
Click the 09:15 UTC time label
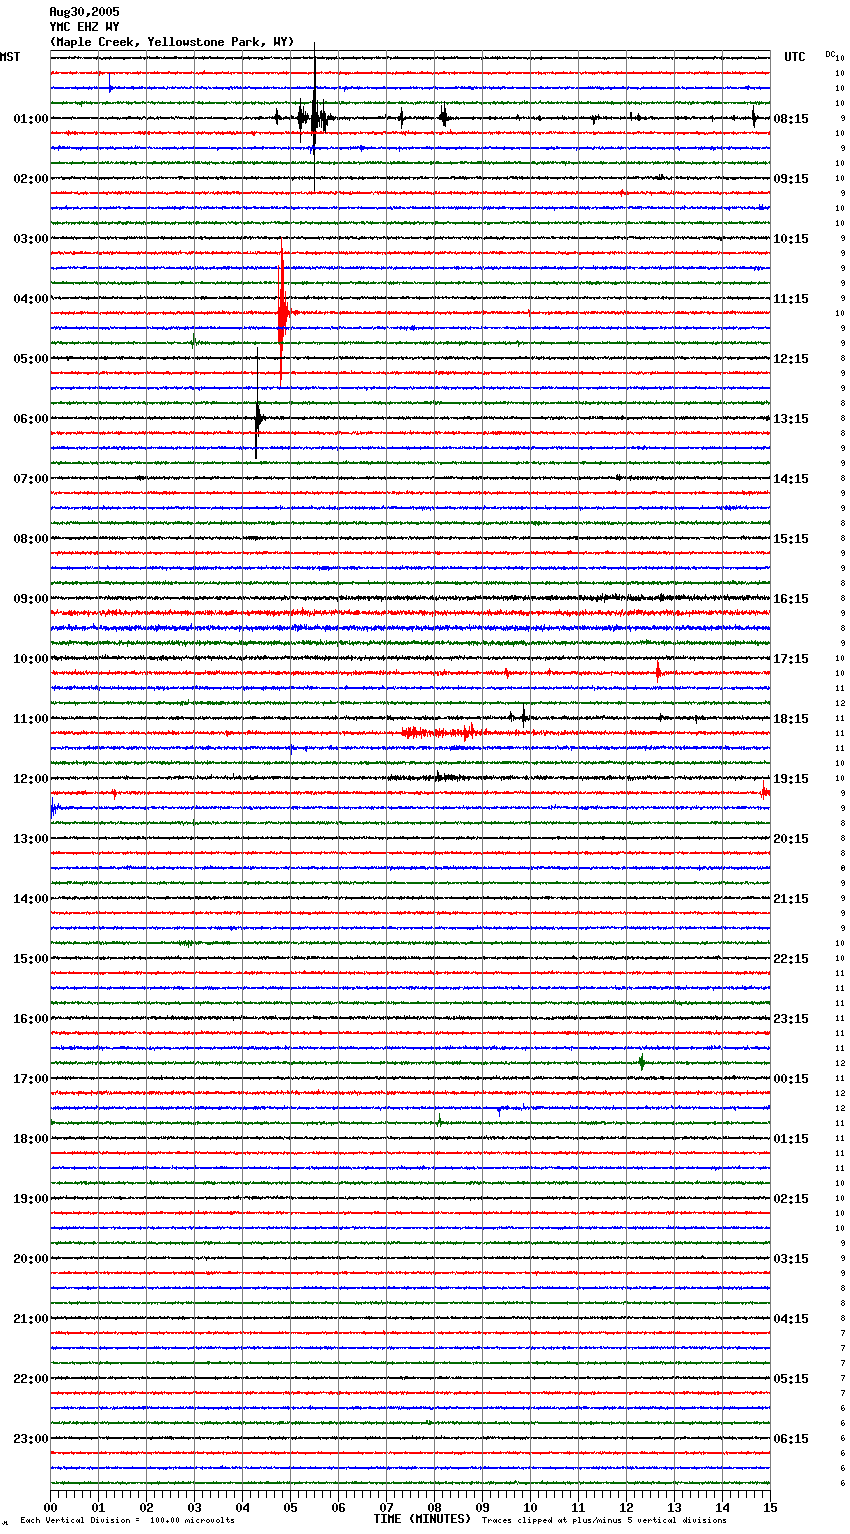791,179
